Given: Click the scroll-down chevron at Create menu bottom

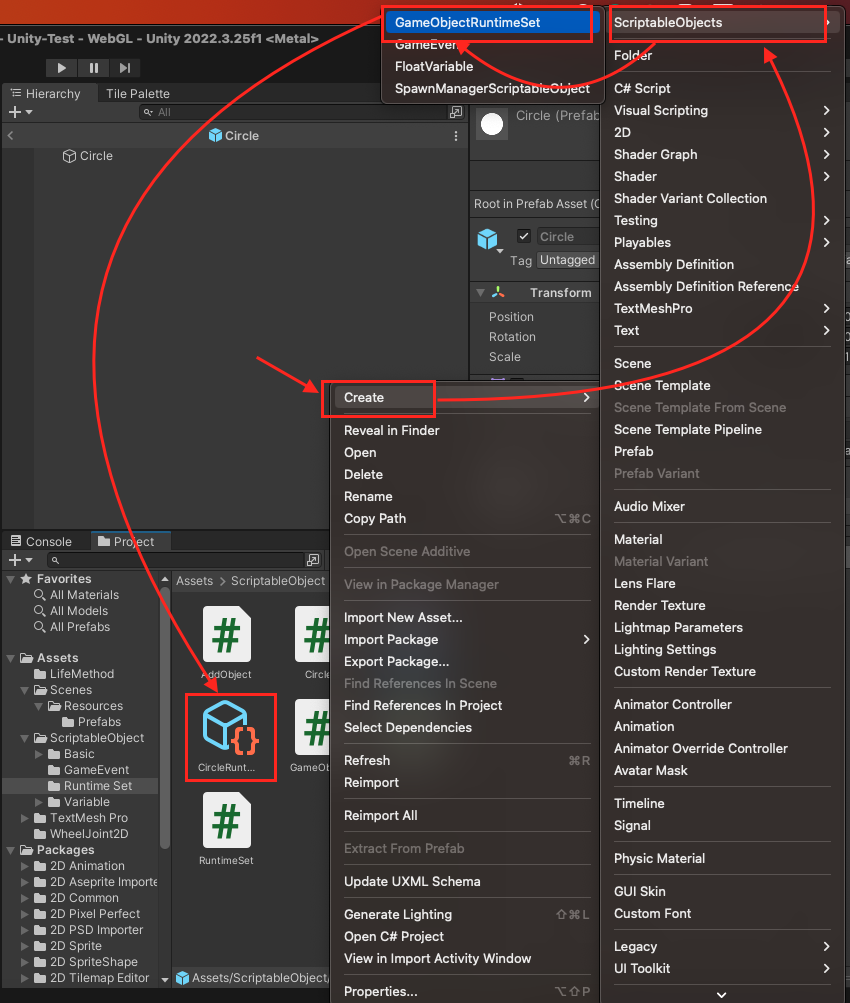Looking at the screenshot, I should pyautogui.click(x=721, y=995).
